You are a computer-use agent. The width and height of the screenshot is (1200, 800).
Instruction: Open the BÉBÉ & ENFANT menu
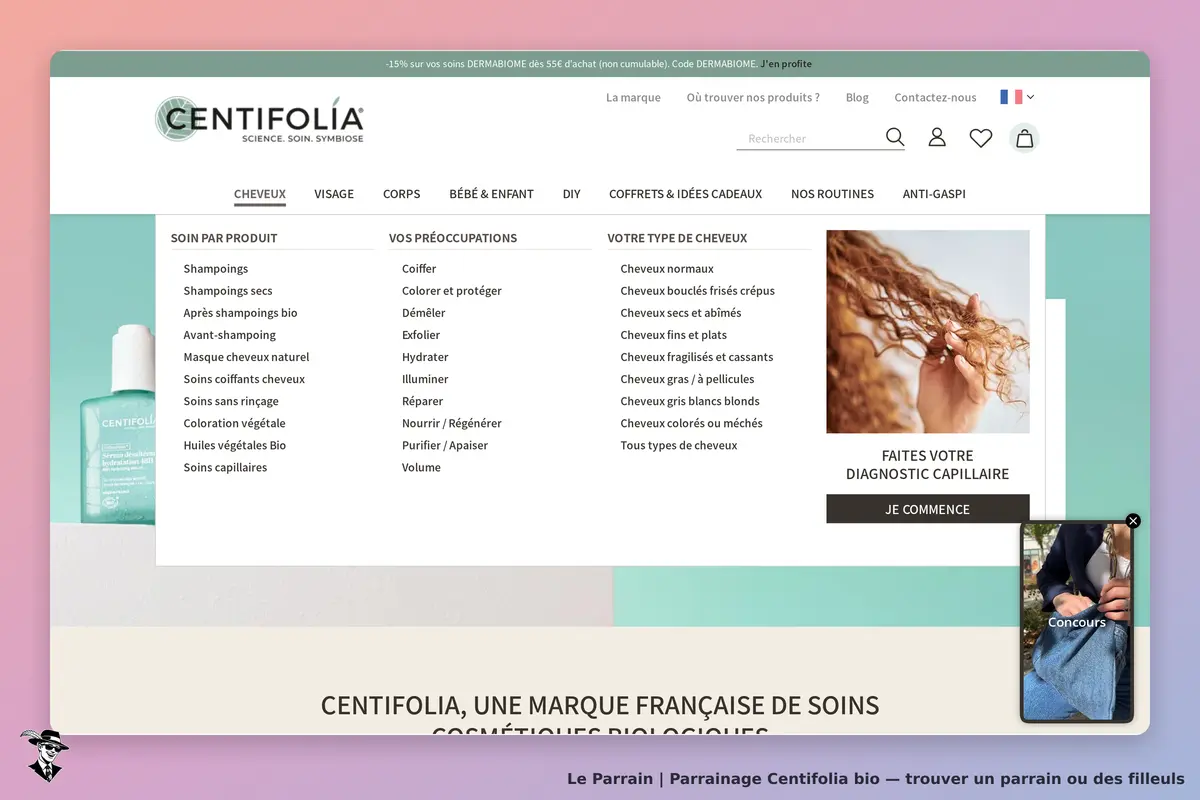[x=491, y=194]
